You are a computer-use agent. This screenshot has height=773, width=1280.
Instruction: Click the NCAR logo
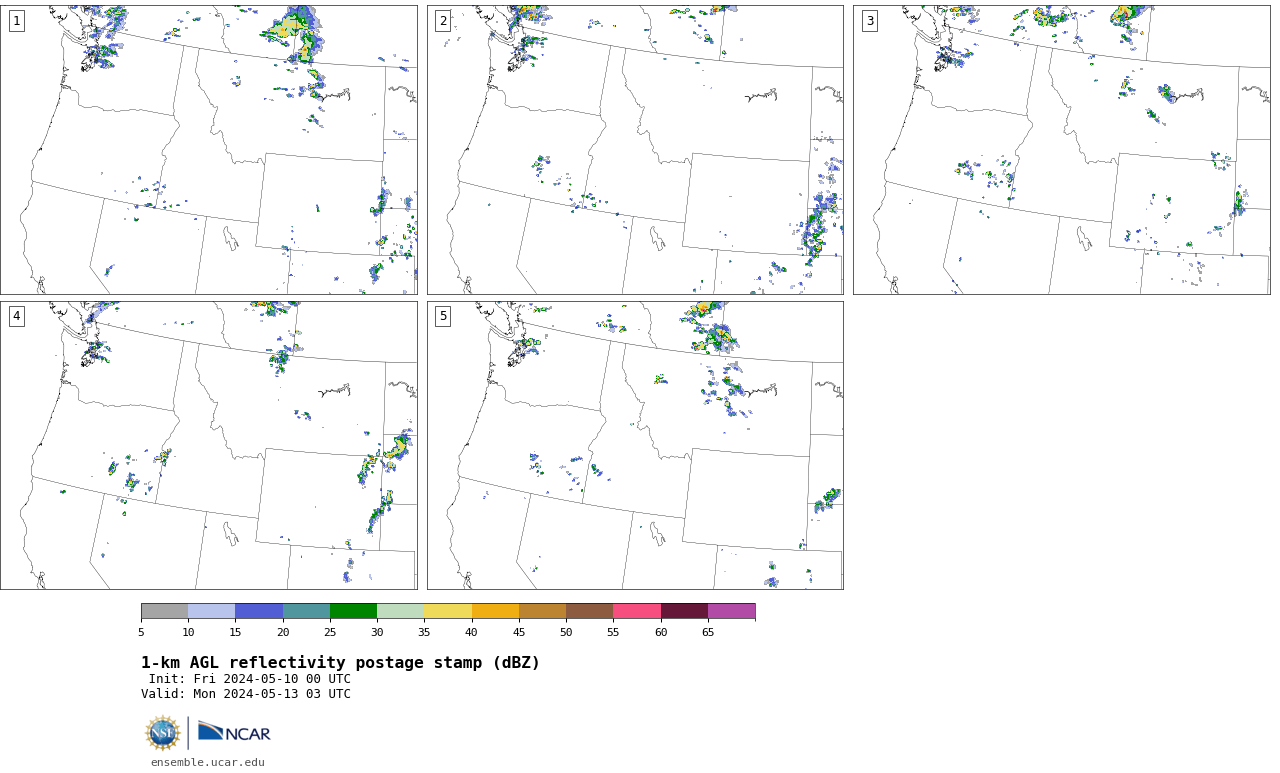click(x=234, y=733)
